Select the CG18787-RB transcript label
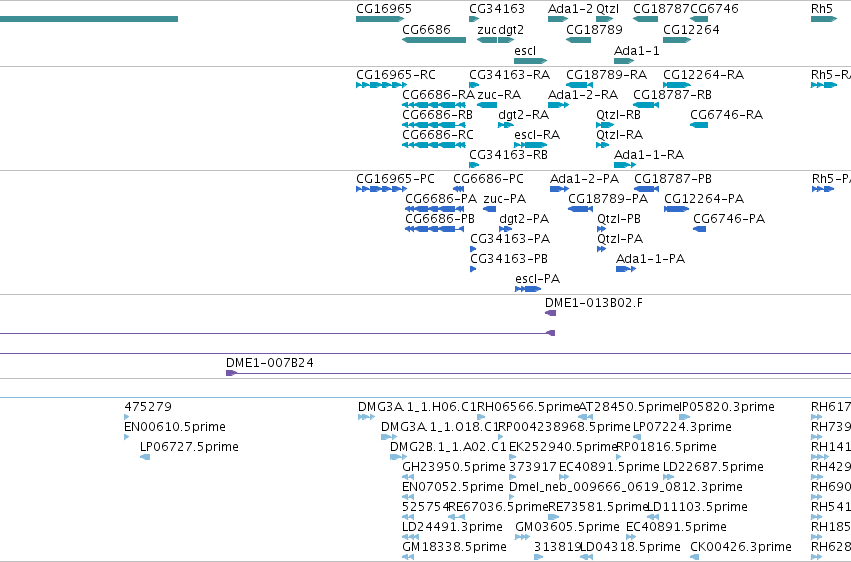Image resolution: width=851 pixels, height=562 pixels. [x=672, y=95]
